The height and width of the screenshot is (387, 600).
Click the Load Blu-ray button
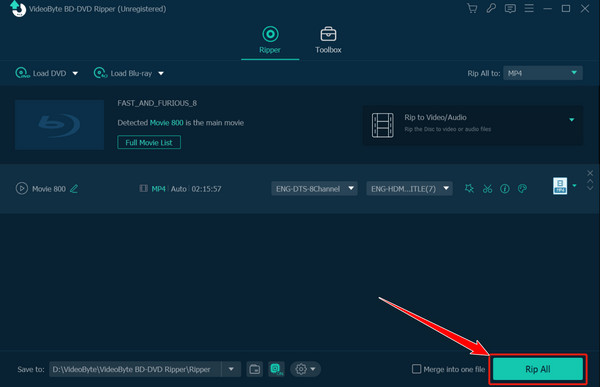[x=123, y=73]
